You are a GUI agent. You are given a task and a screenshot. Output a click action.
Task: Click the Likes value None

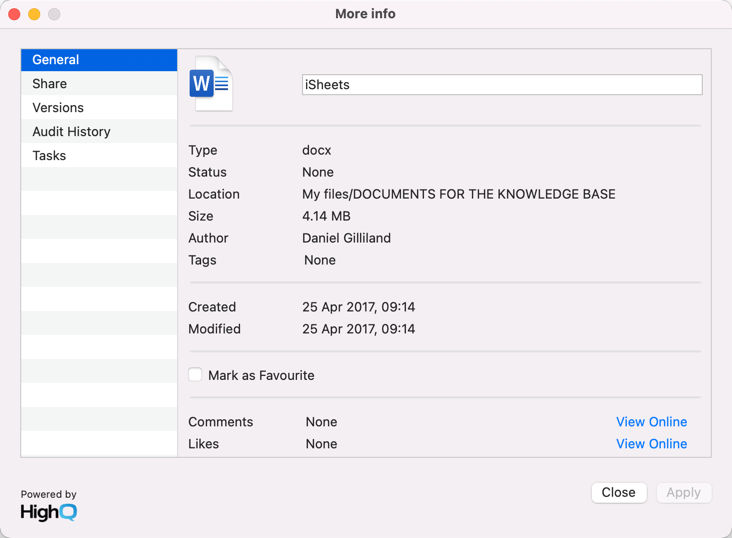(321, 444)
